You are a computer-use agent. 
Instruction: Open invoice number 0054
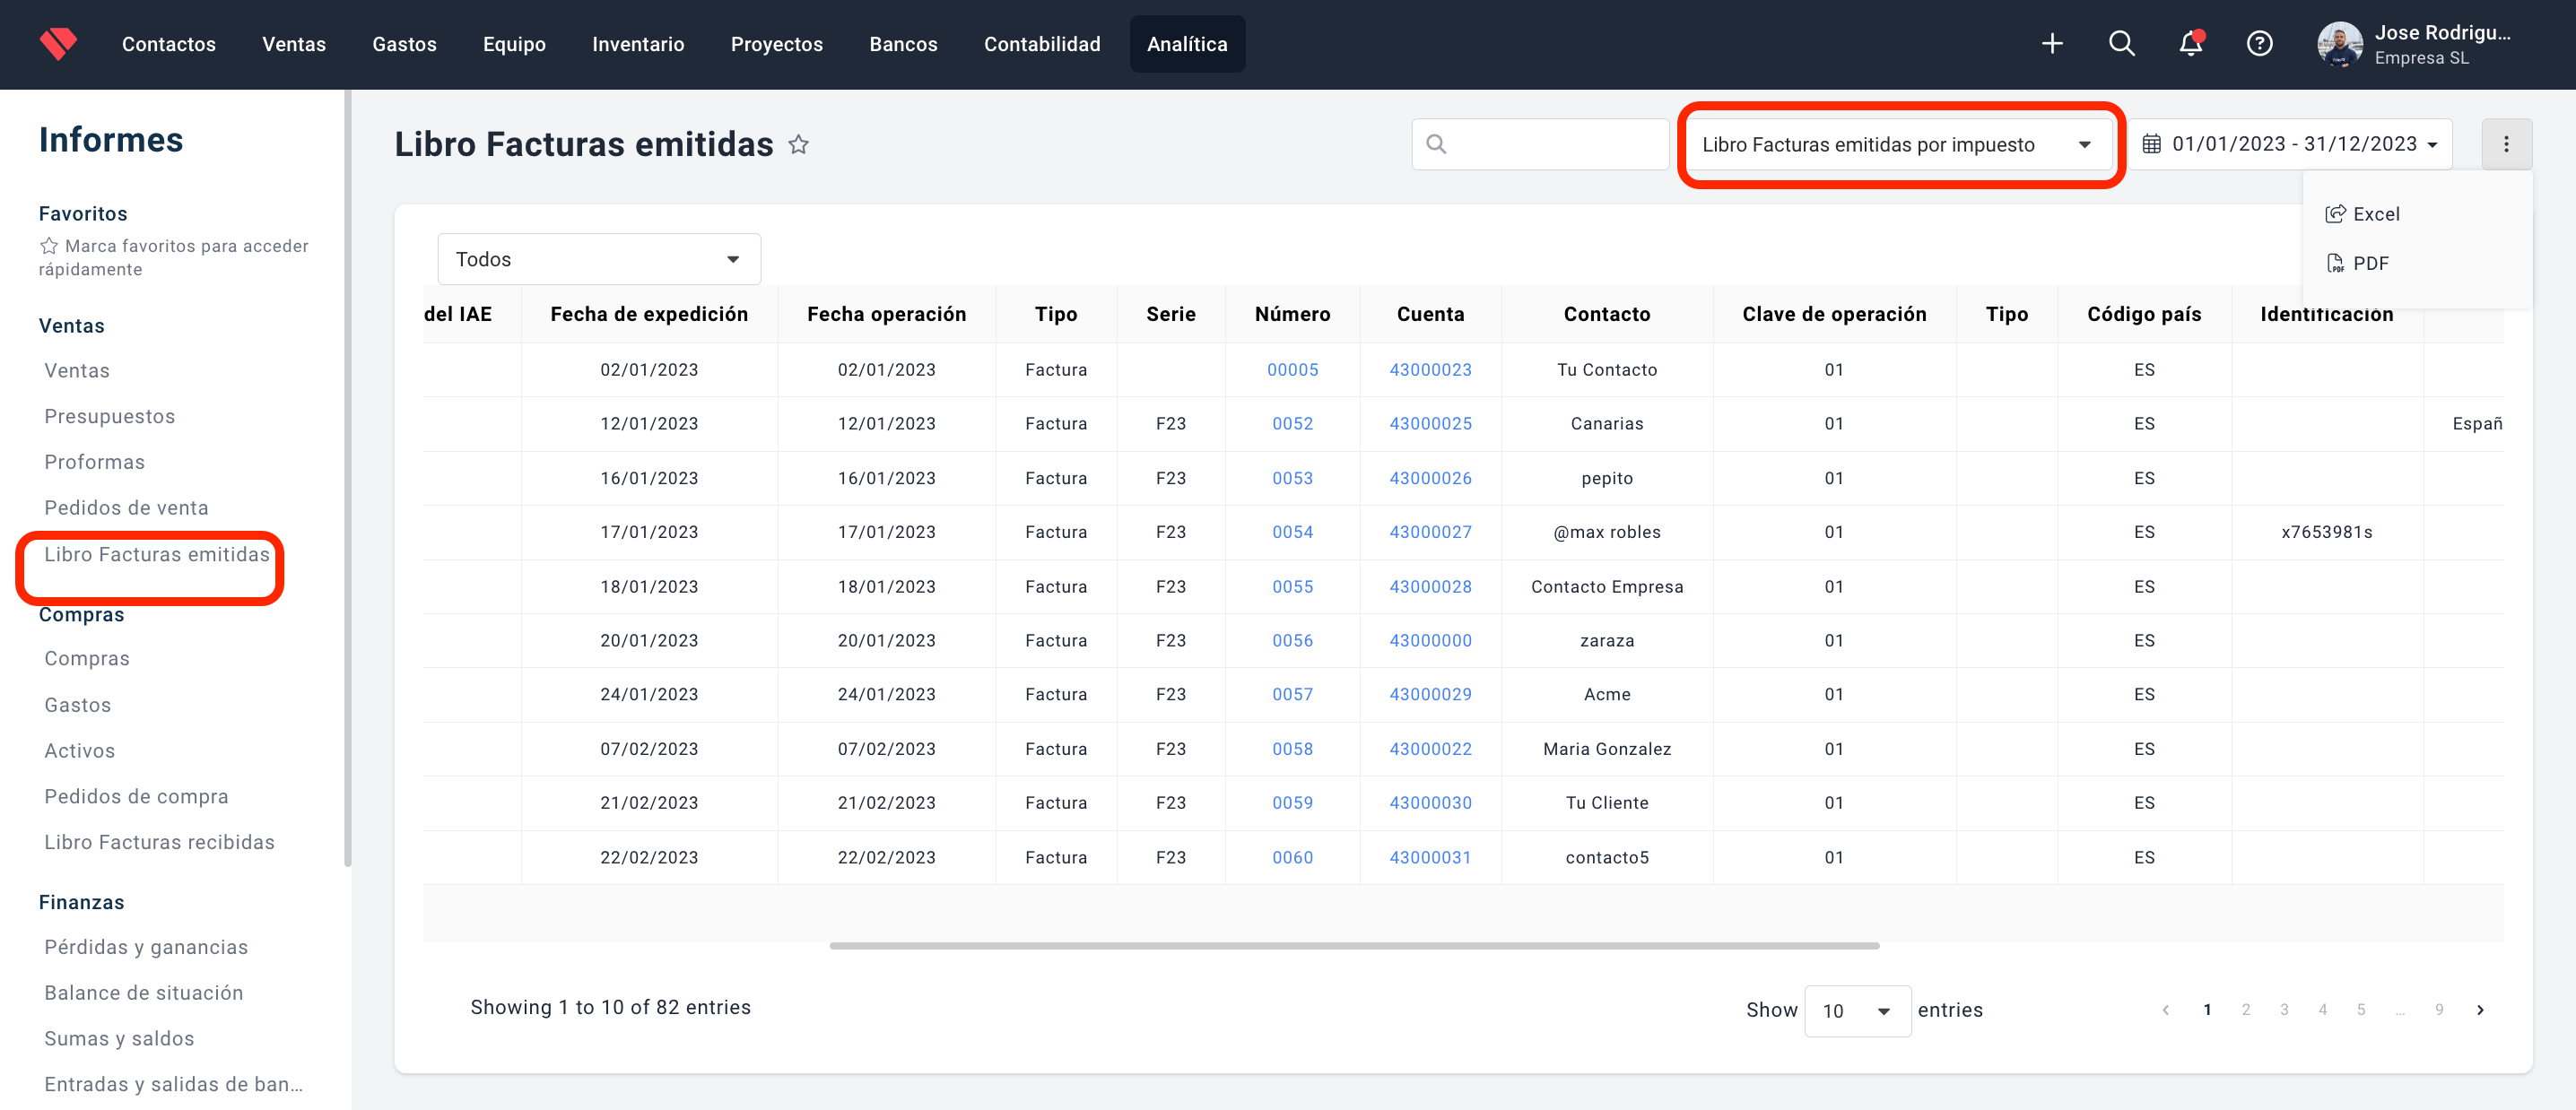[x=1292, y=532]
